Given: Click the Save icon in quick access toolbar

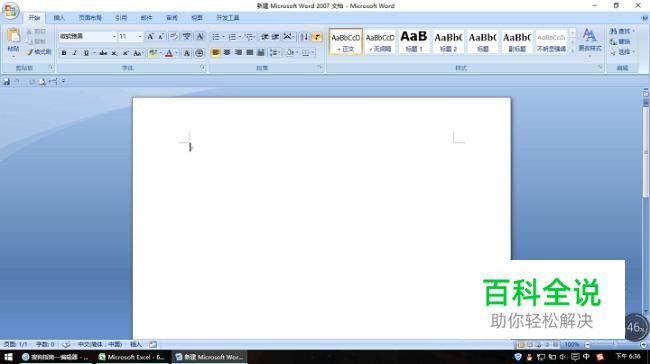Looking at the screenshot, I should coord(6,82).
